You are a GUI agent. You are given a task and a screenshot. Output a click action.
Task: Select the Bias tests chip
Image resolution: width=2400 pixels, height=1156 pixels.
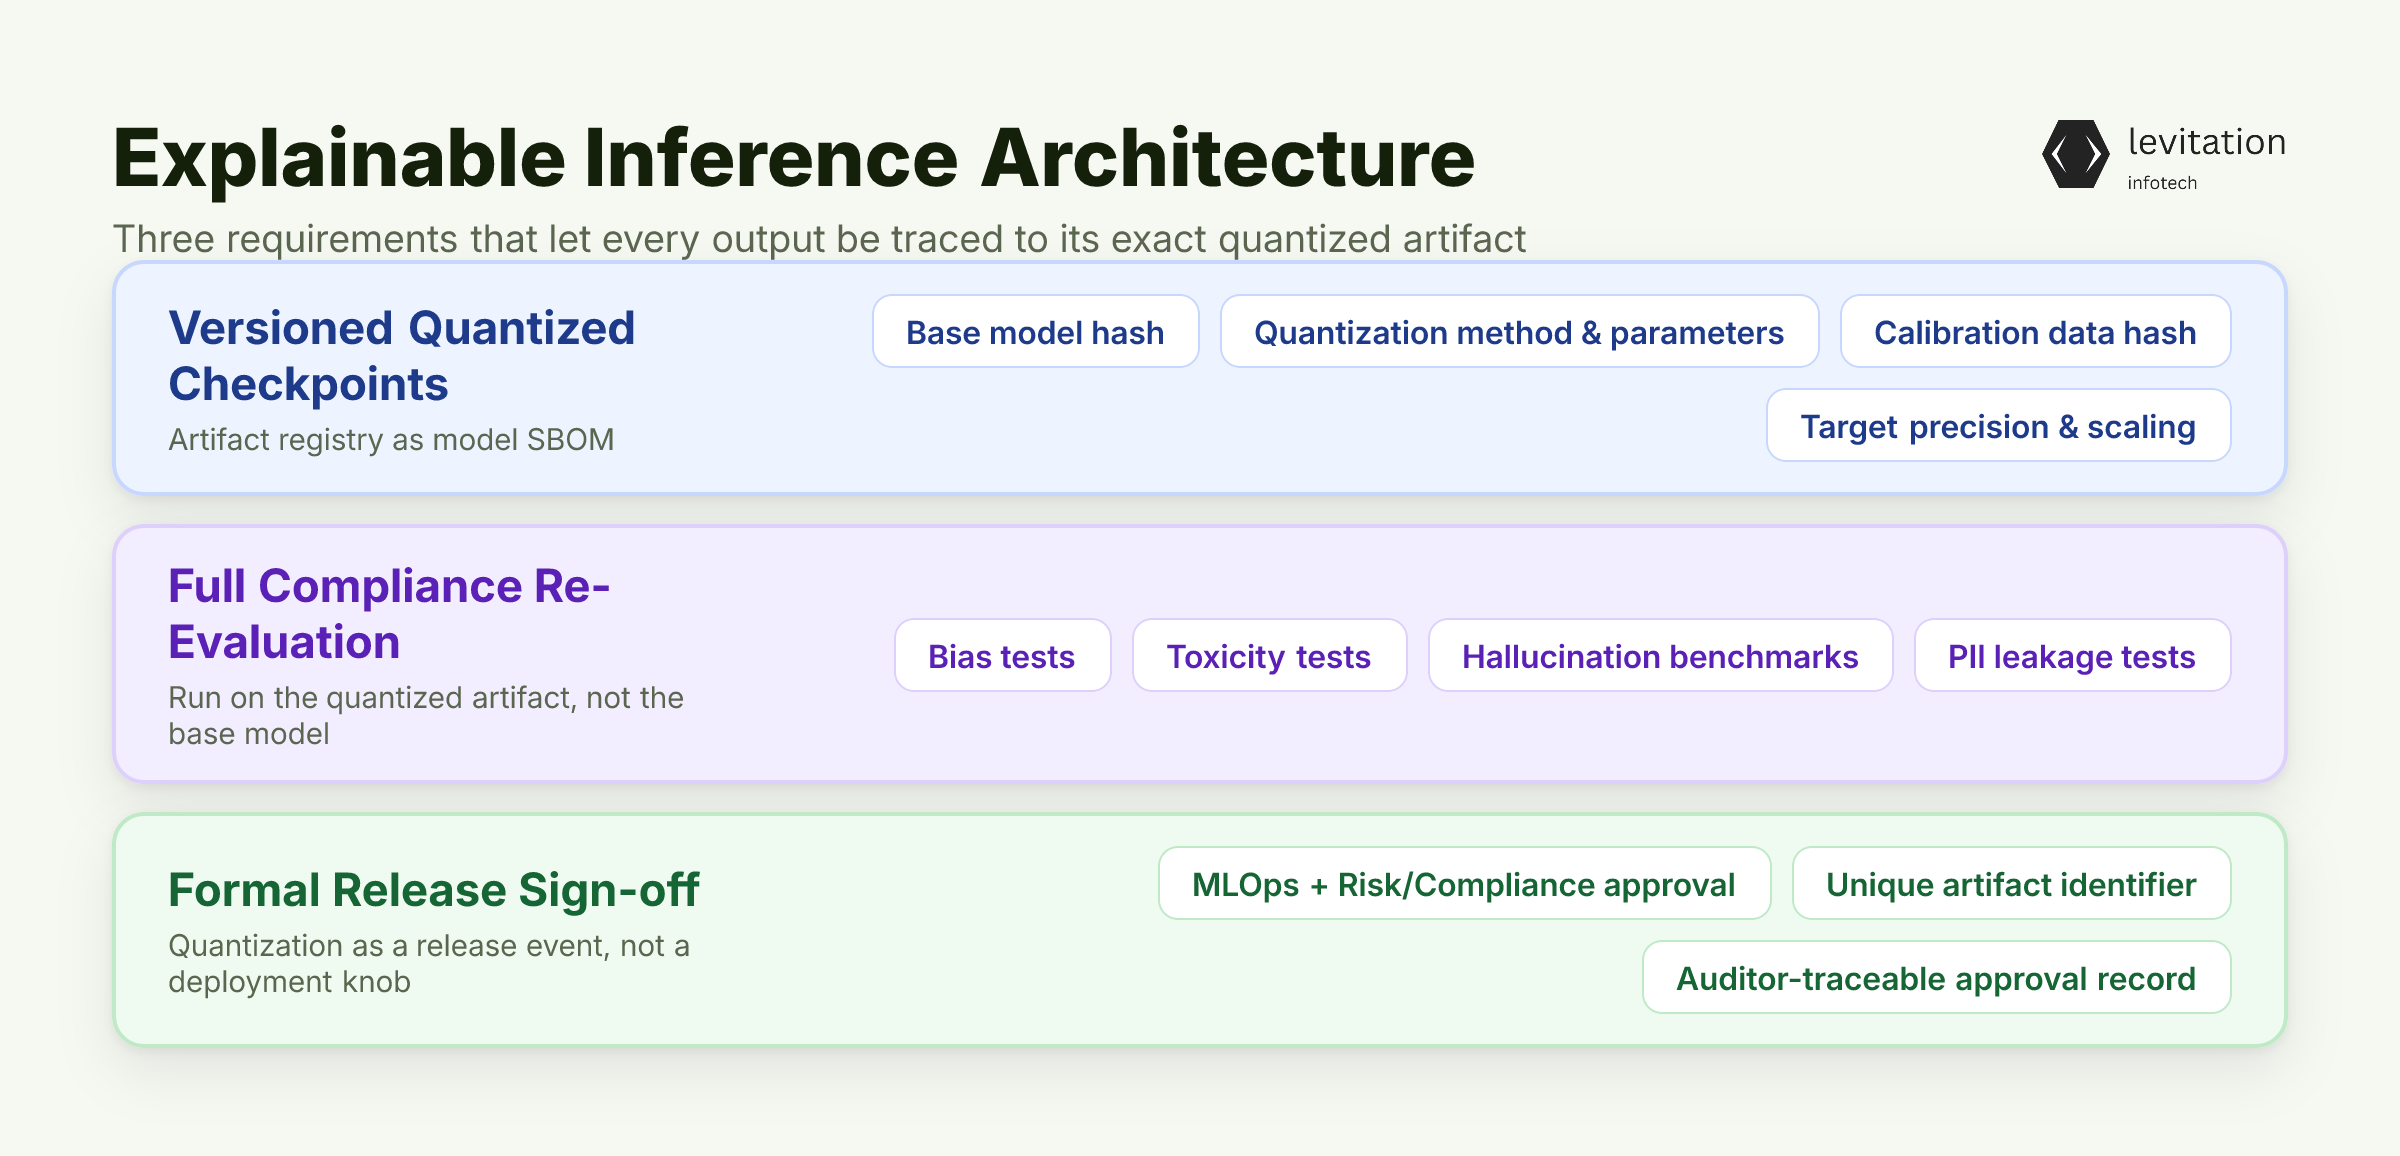click(x=1002, y=655)
